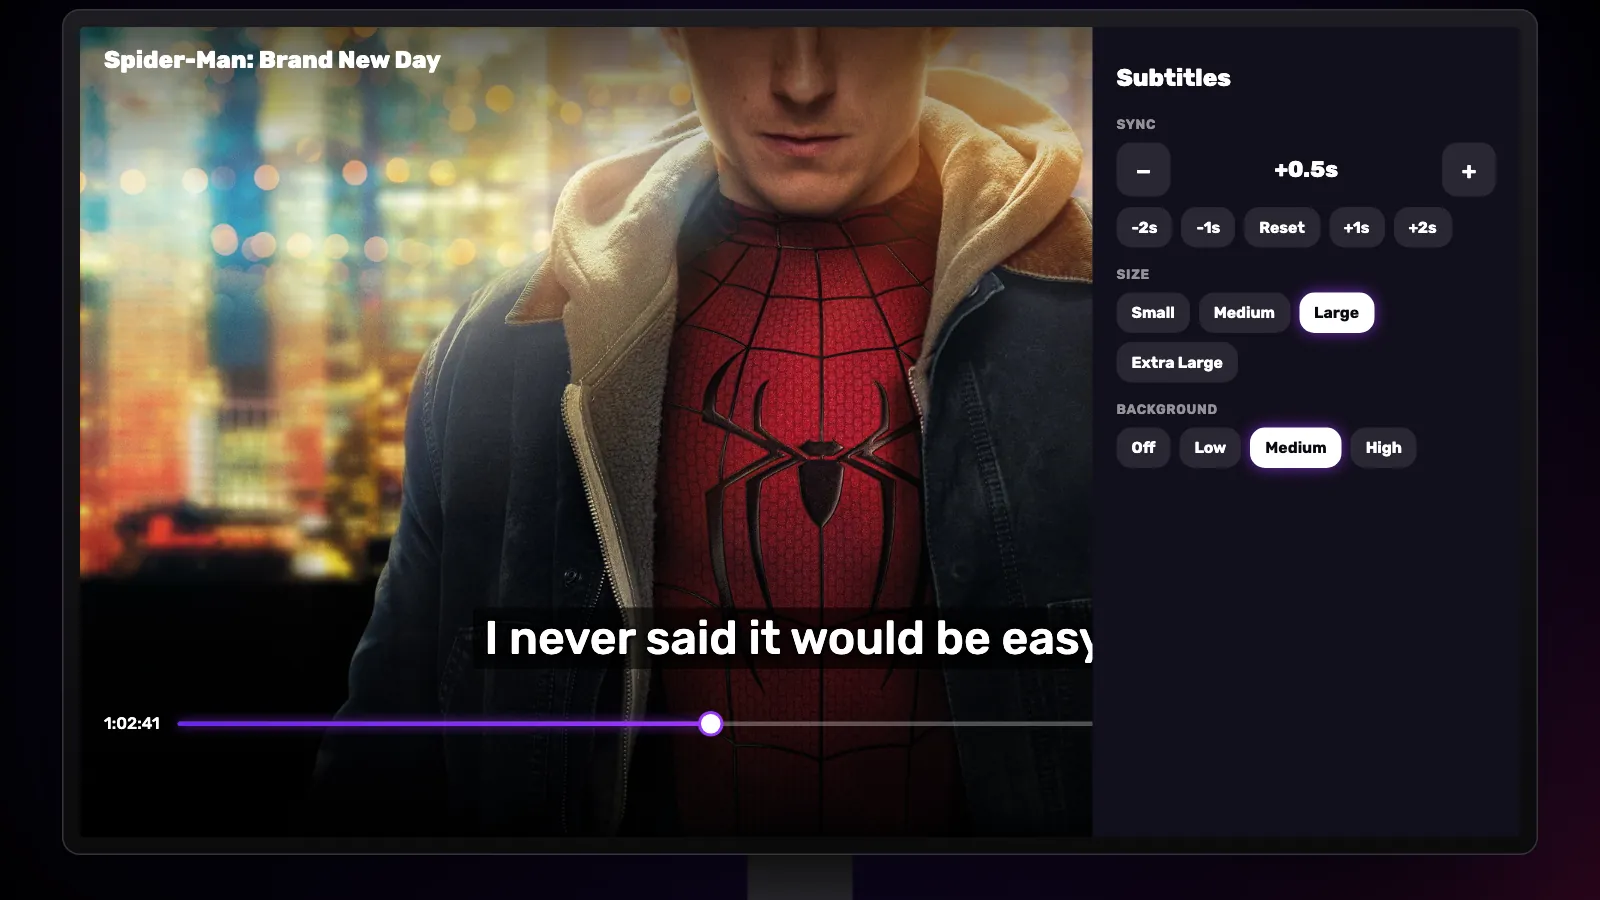The width and height of the screenshot is (1600, 900).
Task: Turn subtitle background Off
Action: click(1143, 448)
